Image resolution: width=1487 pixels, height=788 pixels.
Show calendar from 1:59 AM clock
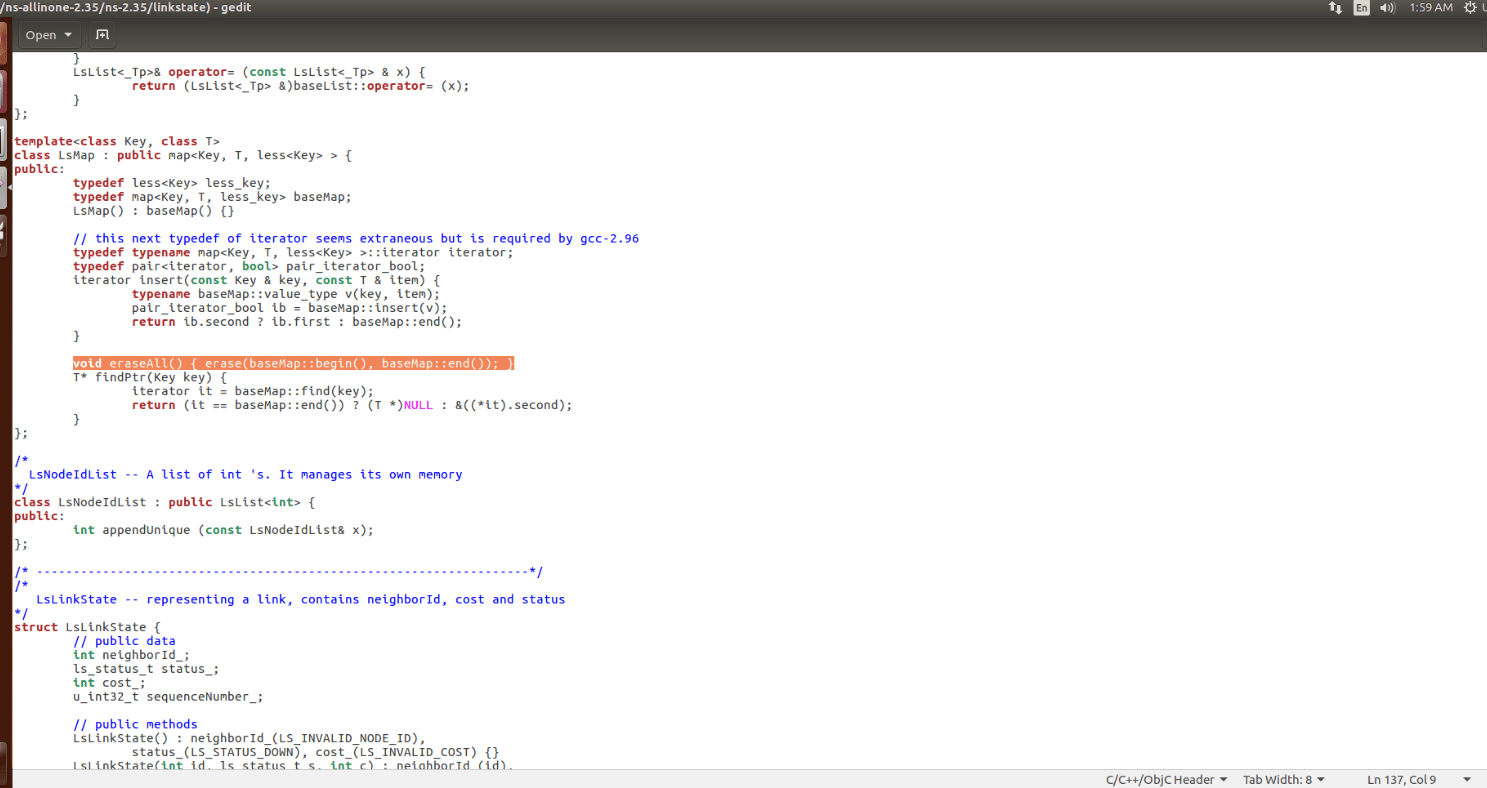(1430, 8)
